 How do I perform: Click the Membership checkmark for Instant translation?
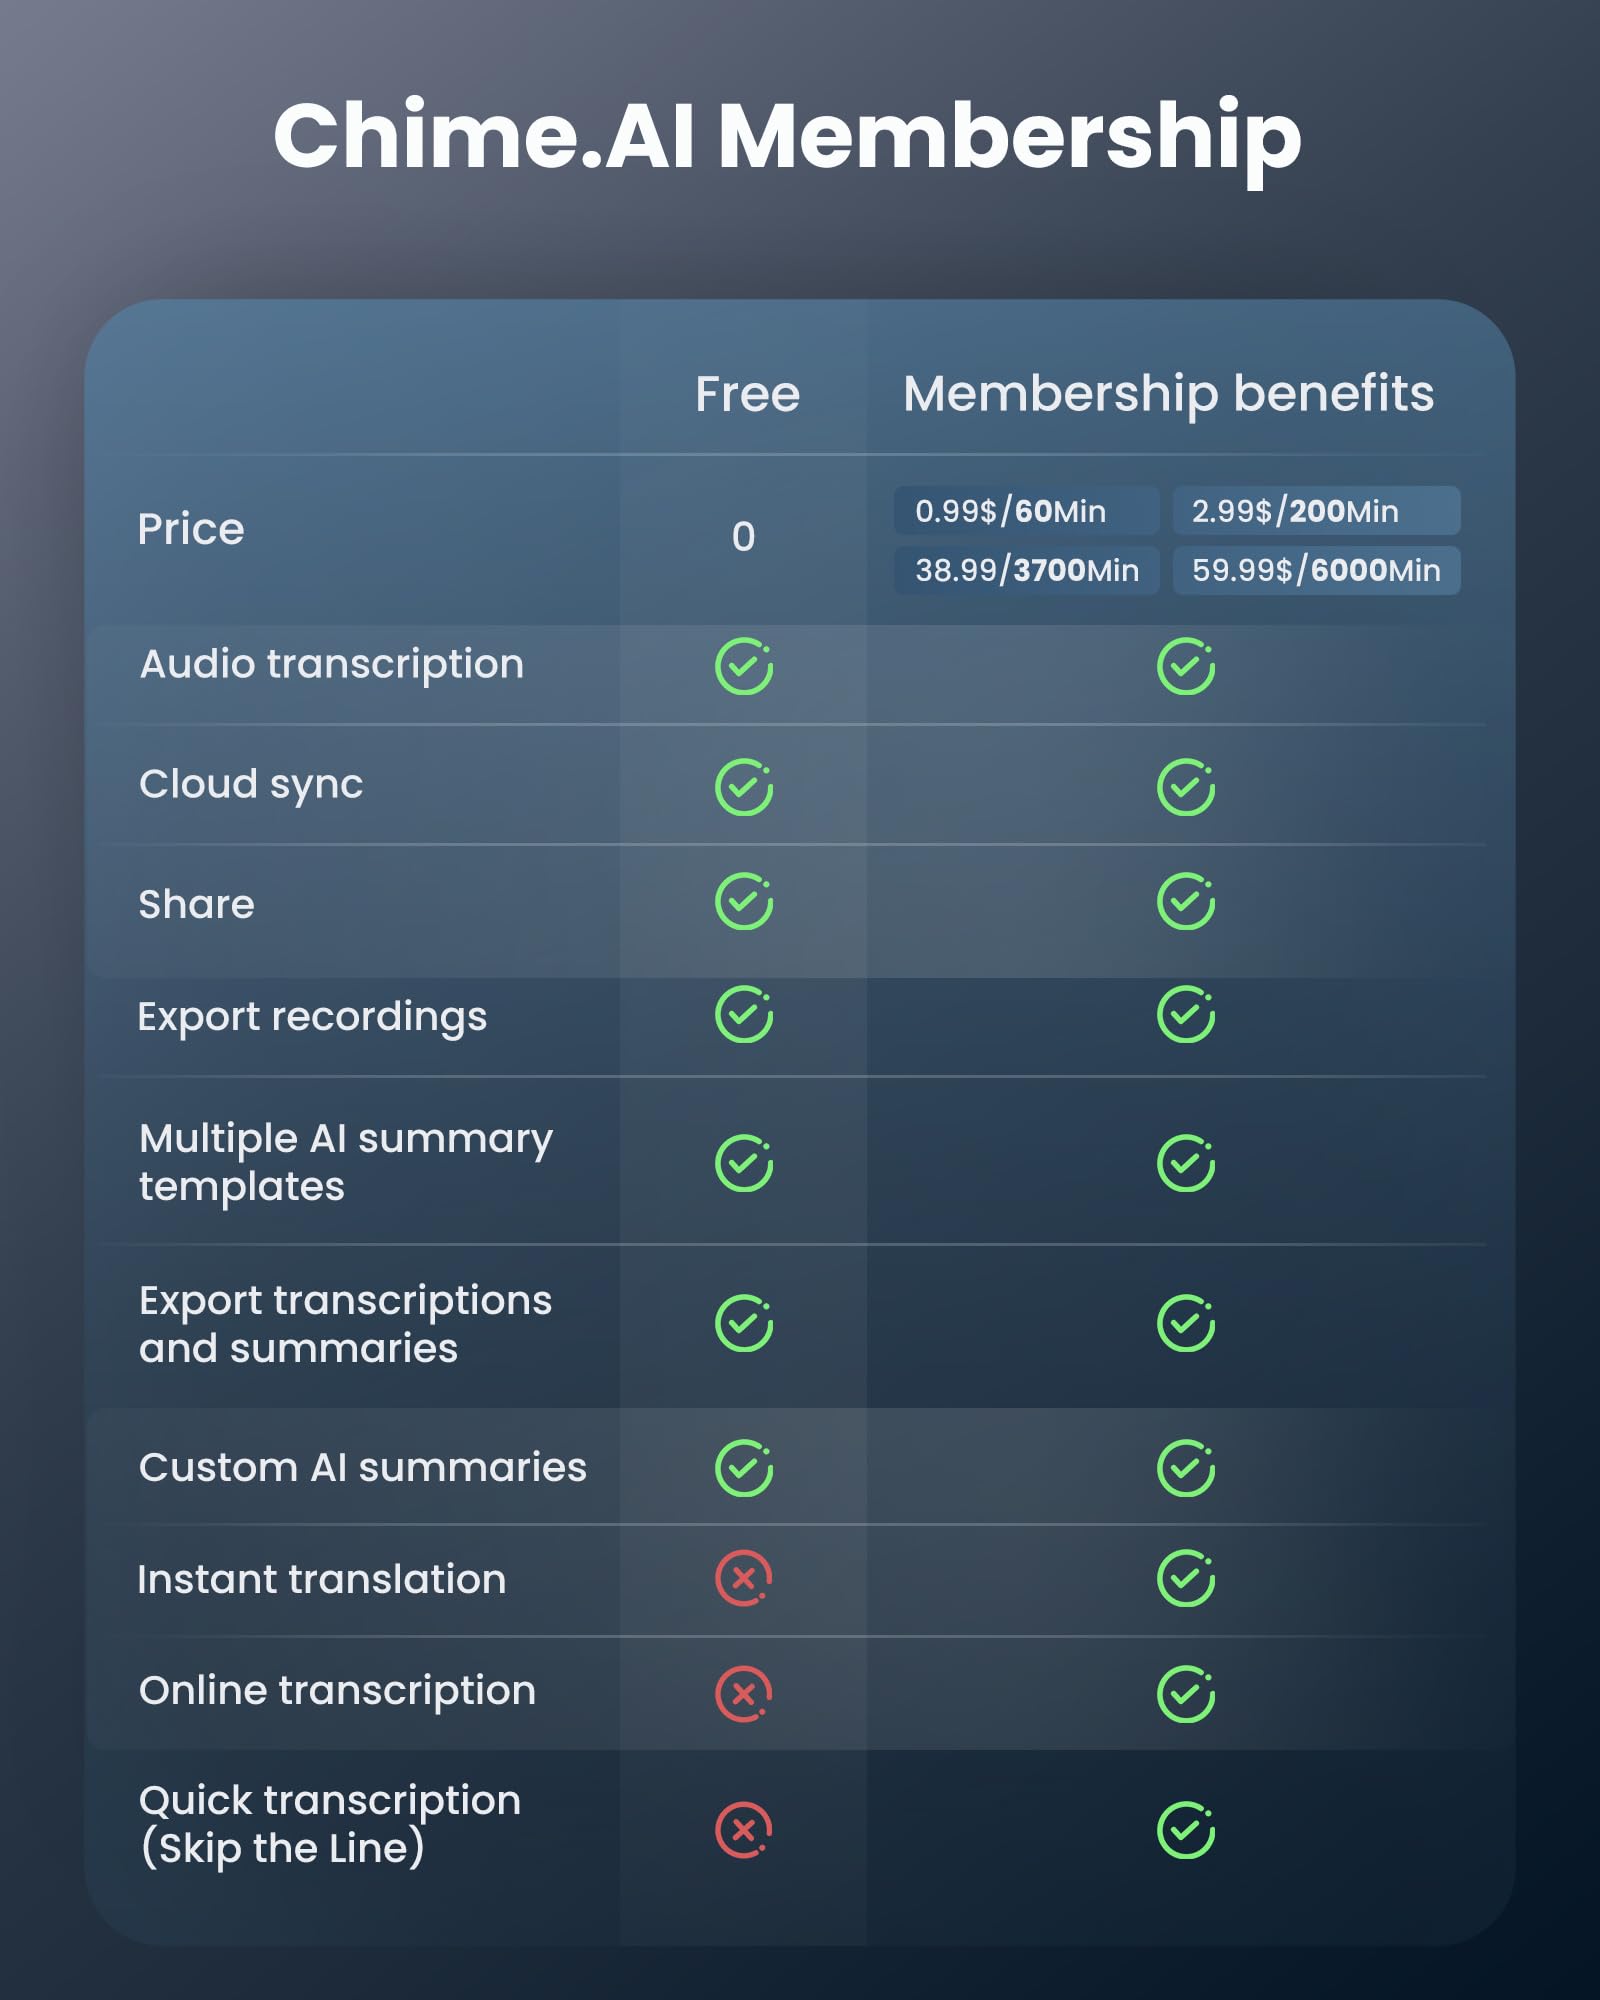tap(1185, 1579)
